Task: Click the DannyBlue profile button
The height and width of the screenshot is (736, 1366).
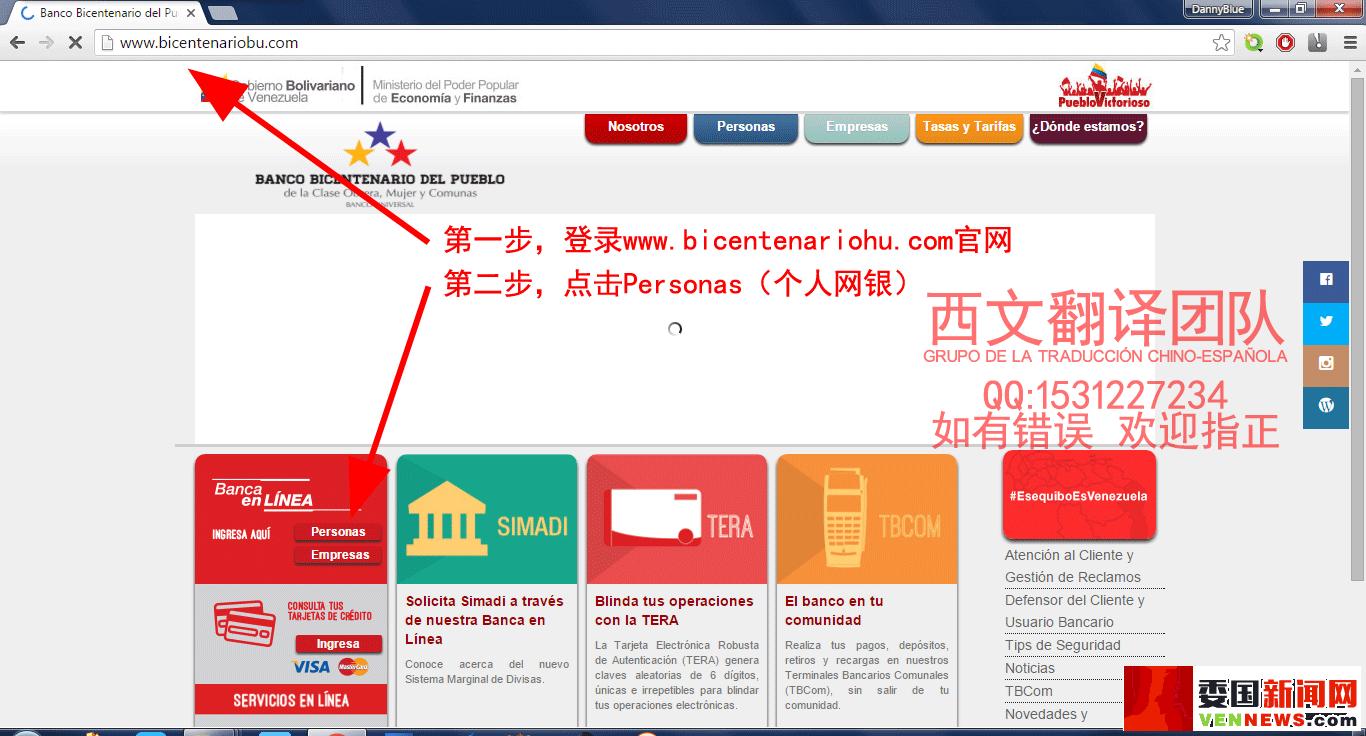Action: [1217, 9]
